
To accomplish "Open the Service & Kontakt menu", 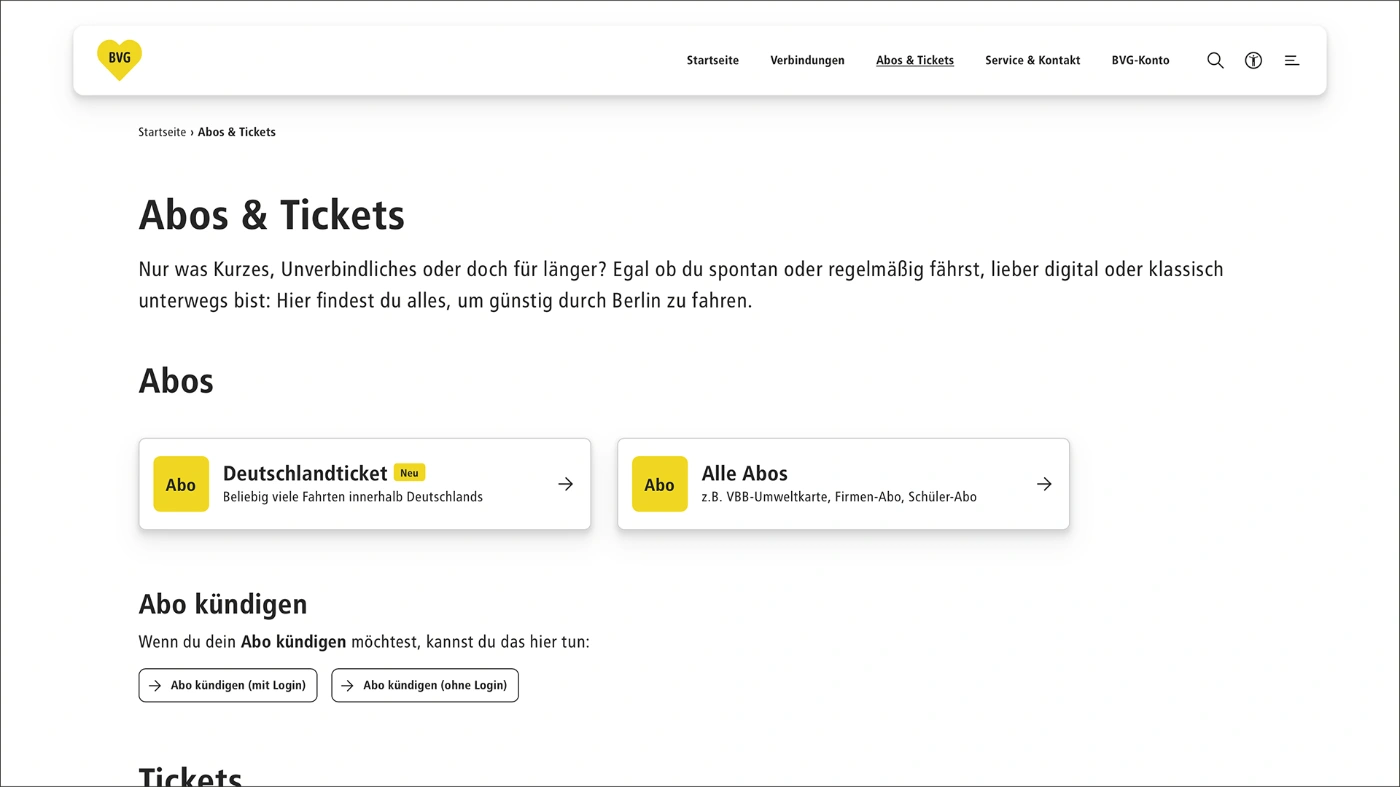I will coord(1032,60).
